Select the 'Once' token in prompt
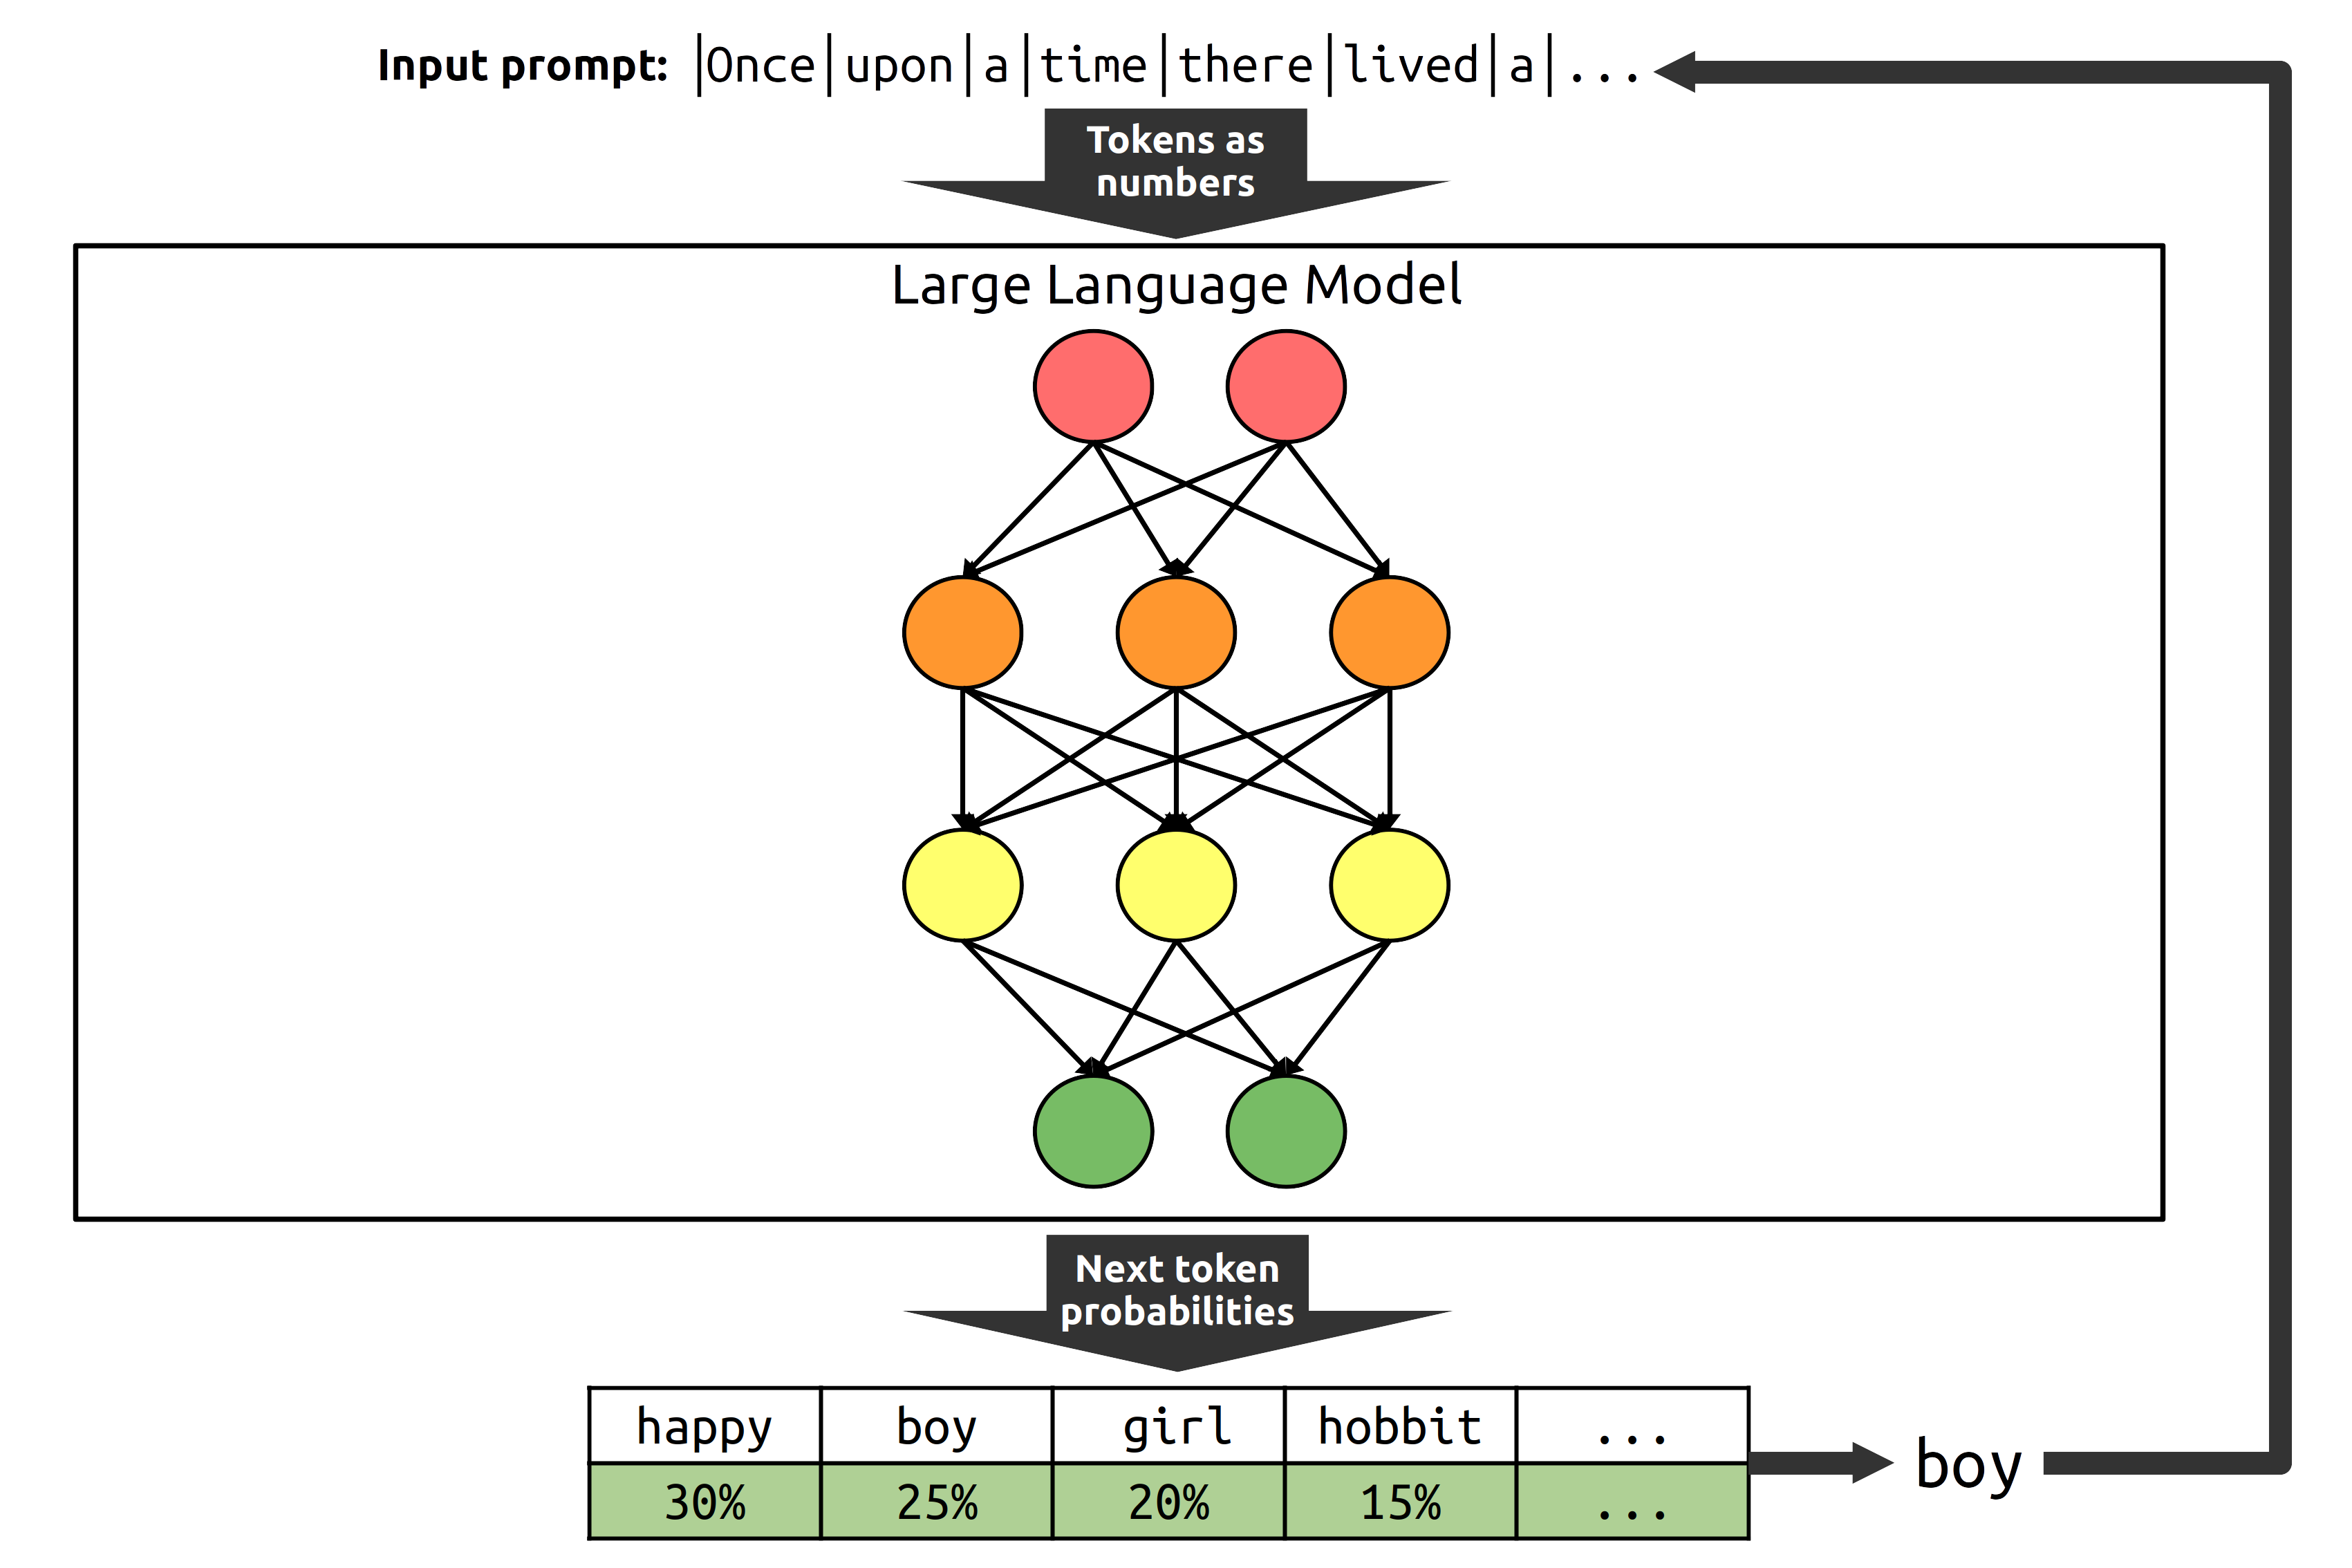Viewport: 2352px width, 1568px height. coord(762,66)
